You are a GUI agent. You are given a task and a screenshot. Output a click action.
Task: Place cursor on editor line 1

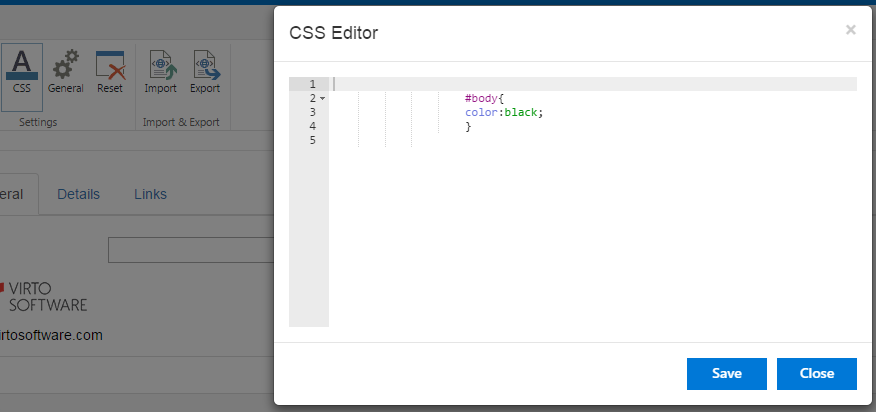coord(593,84)
